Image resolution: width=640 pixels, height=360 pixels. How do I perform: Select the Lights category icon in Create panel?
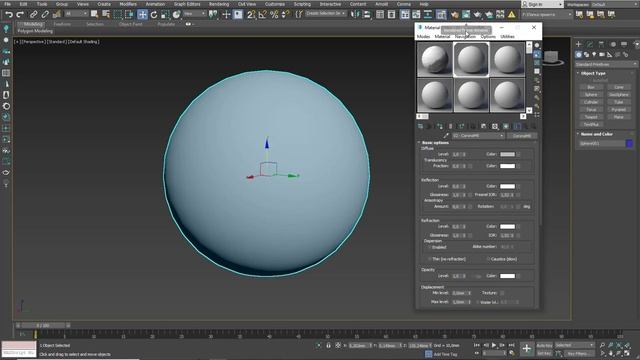[594, 54]
